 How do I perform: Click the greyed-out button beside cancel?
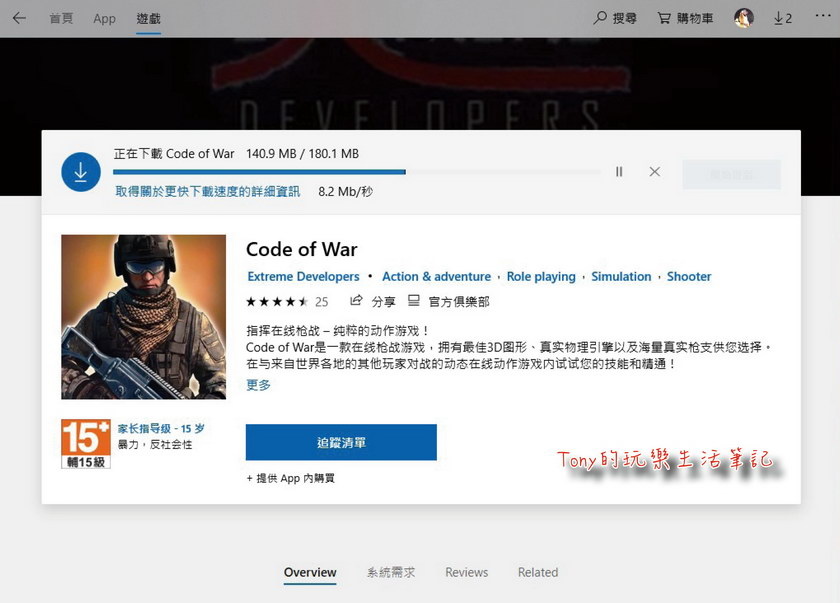point(731,175)
